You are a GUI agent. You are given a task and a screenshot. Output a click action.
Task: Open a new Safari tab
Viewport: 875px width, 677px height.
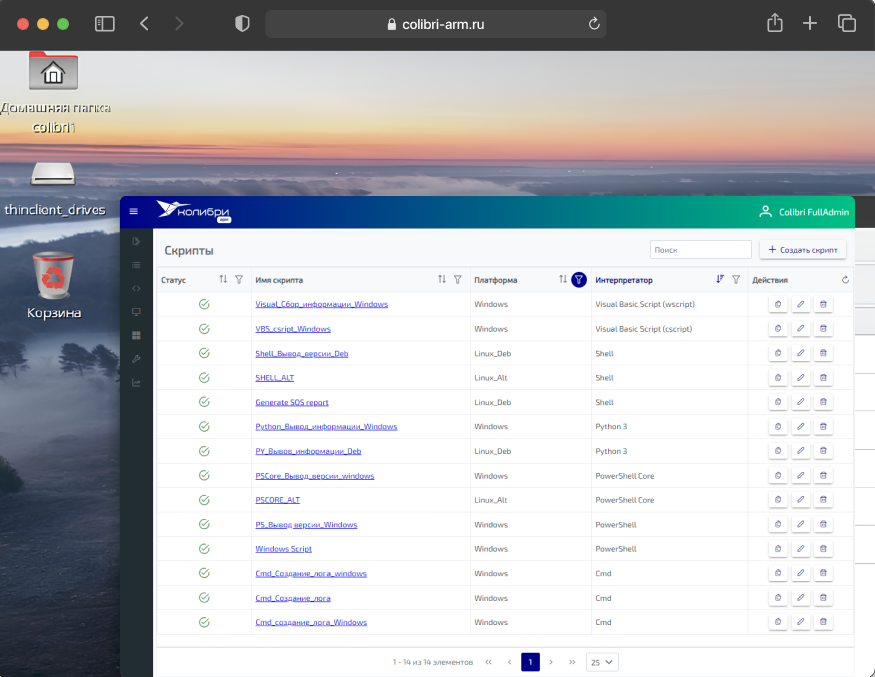click(810, 23)
